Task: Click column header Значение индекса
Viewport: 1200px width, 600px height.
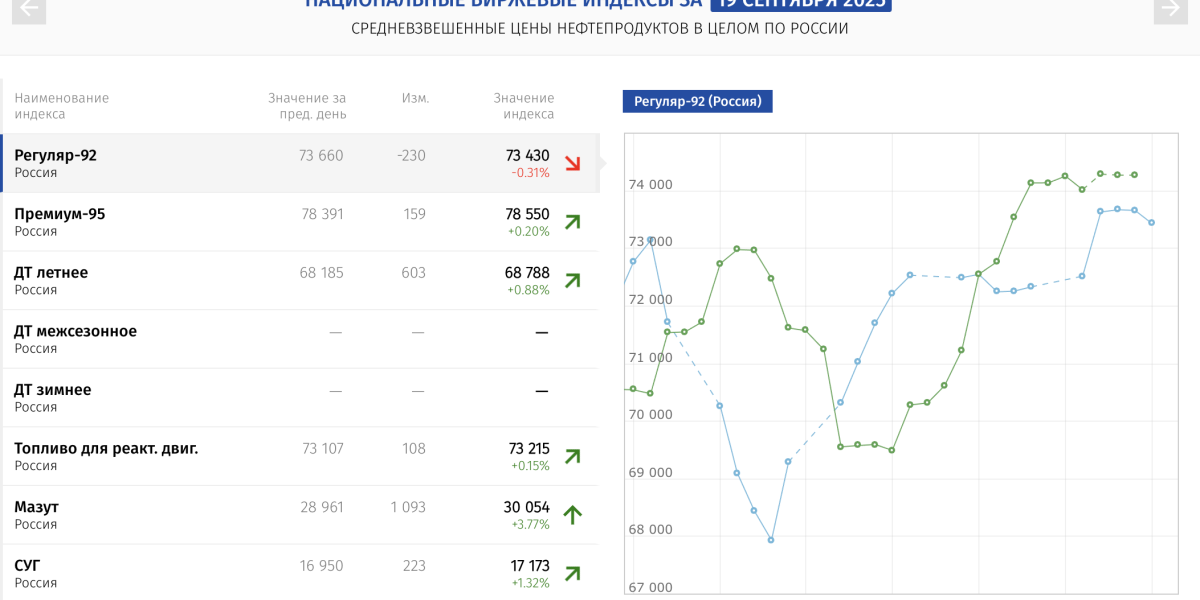Action: click(x=524, y=106)
